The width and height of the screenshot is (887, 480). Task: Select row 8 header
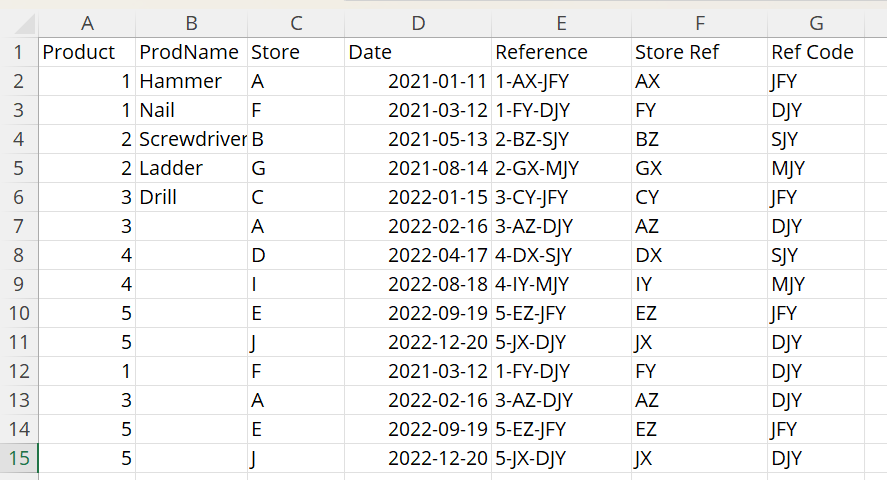(x=19, y=256)
